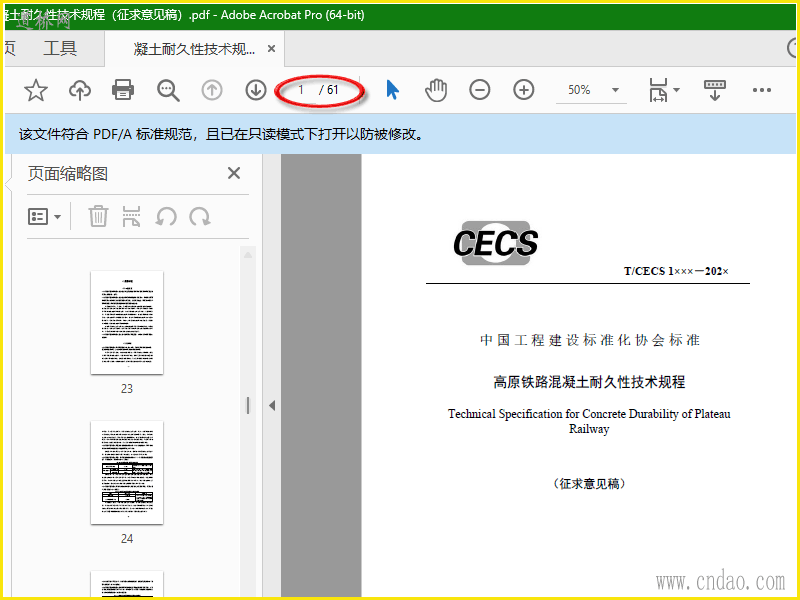Click the / 61 total pages label
The width and height of the screenshot is (800, 600).
click(329, 90)
